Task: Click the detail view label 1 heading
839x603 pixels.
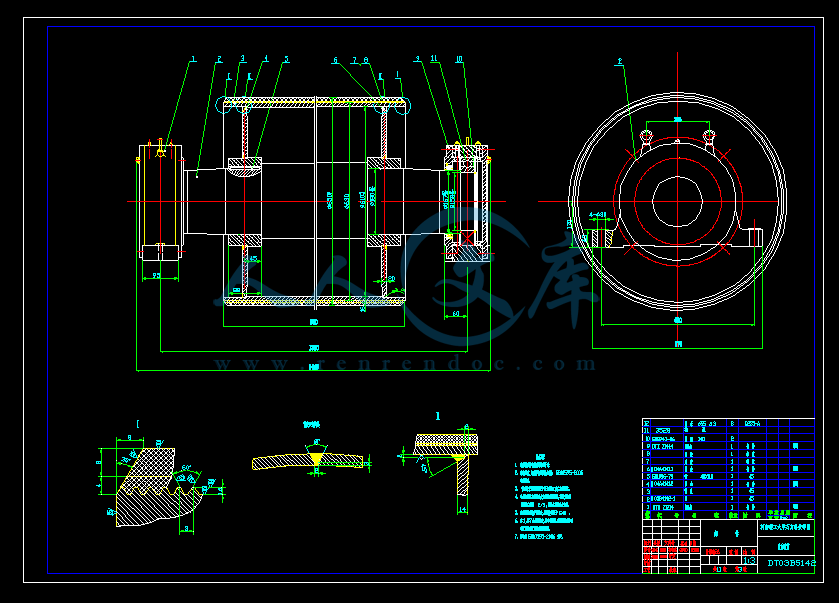Action: 438,416
